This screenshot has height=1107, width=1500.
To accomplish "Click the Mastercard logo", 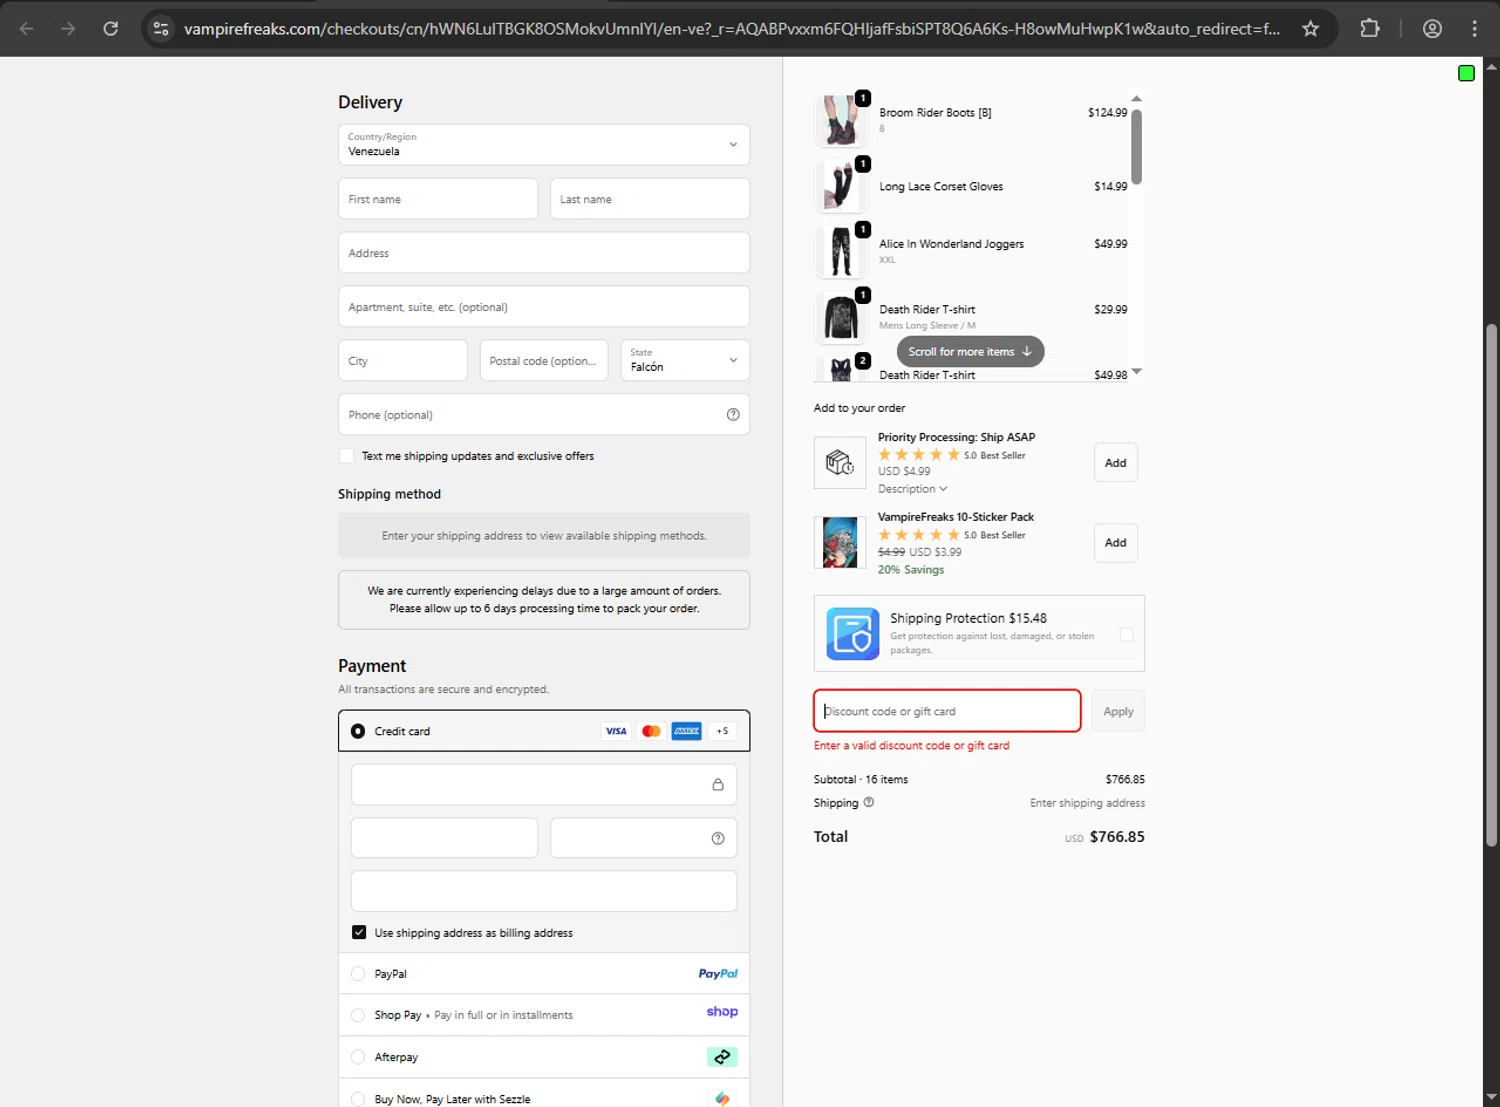I will point(651,731).
